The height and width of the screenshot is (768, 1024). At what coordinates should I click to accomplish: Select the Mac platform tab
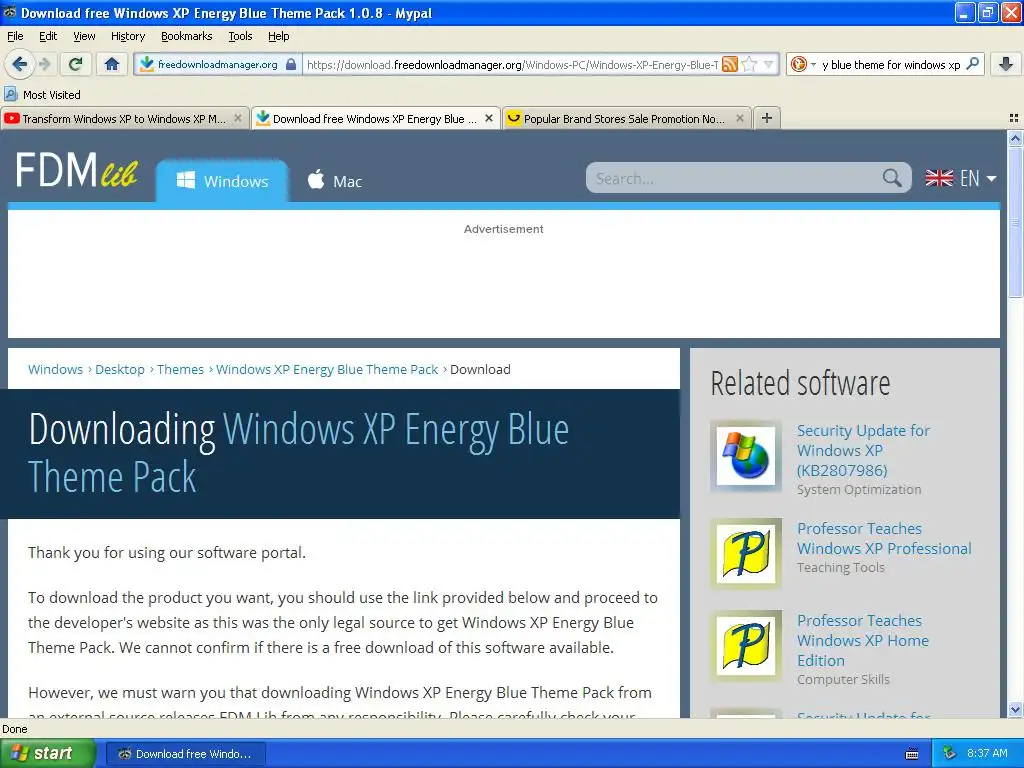pyautogui.click(x=334, y=181)
